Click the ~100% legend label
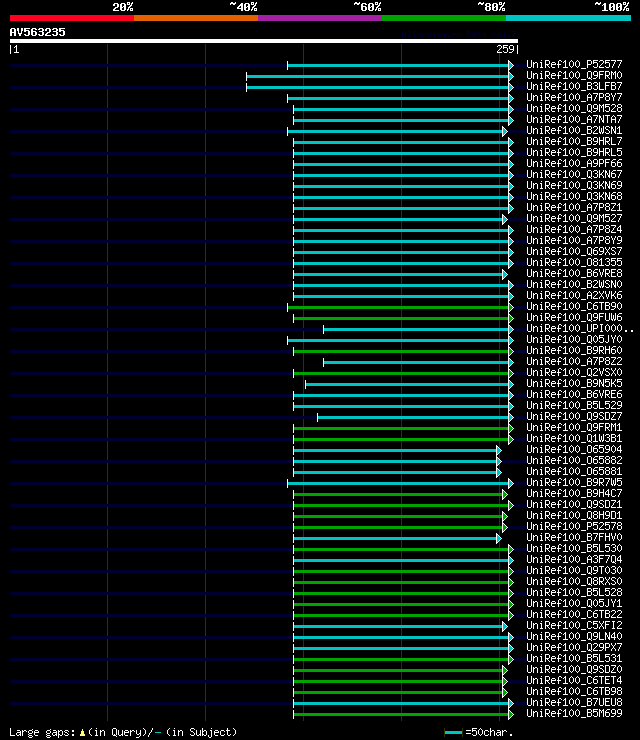Image resolution: width=640 pixels, height=740 pixels. pyautogui.click(x=612, y=7)
